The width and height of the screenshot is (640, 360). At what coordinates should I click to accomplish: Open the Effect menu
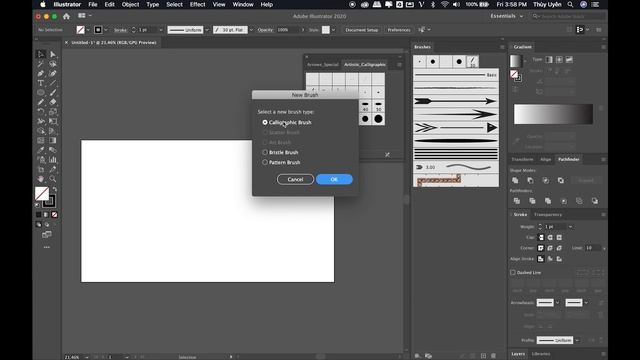(198, 4)
